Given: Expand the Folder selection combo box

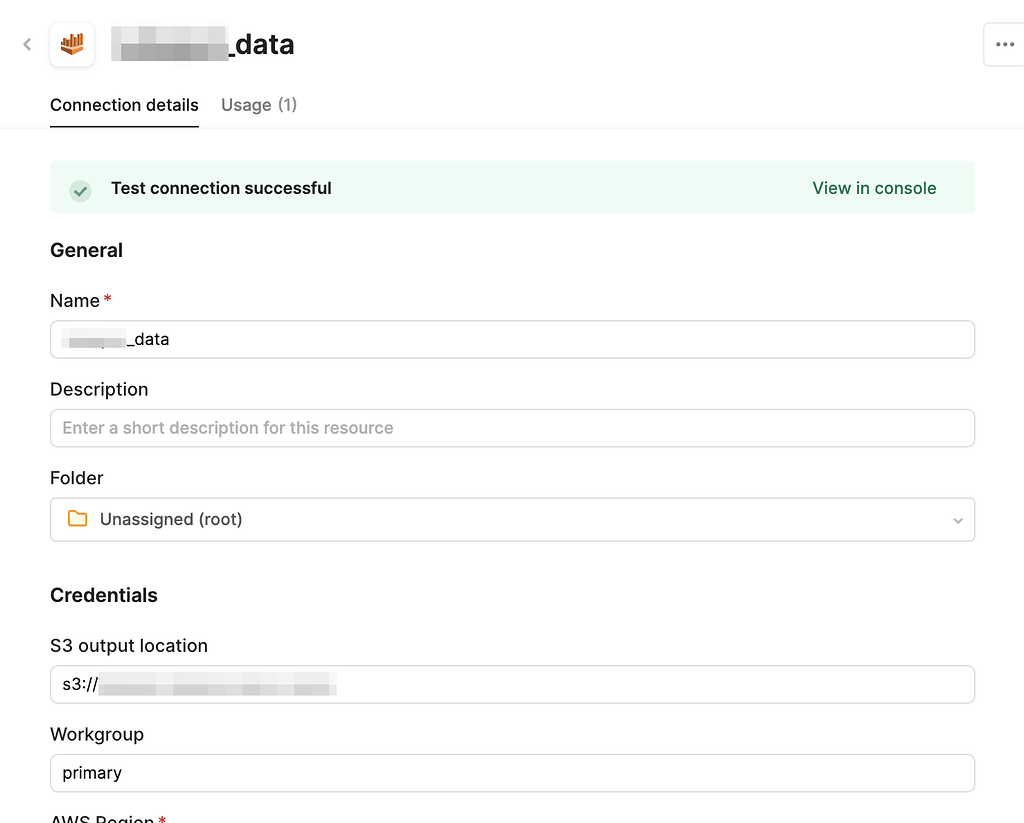Looking at the screenshot, I should coord(512,519).
